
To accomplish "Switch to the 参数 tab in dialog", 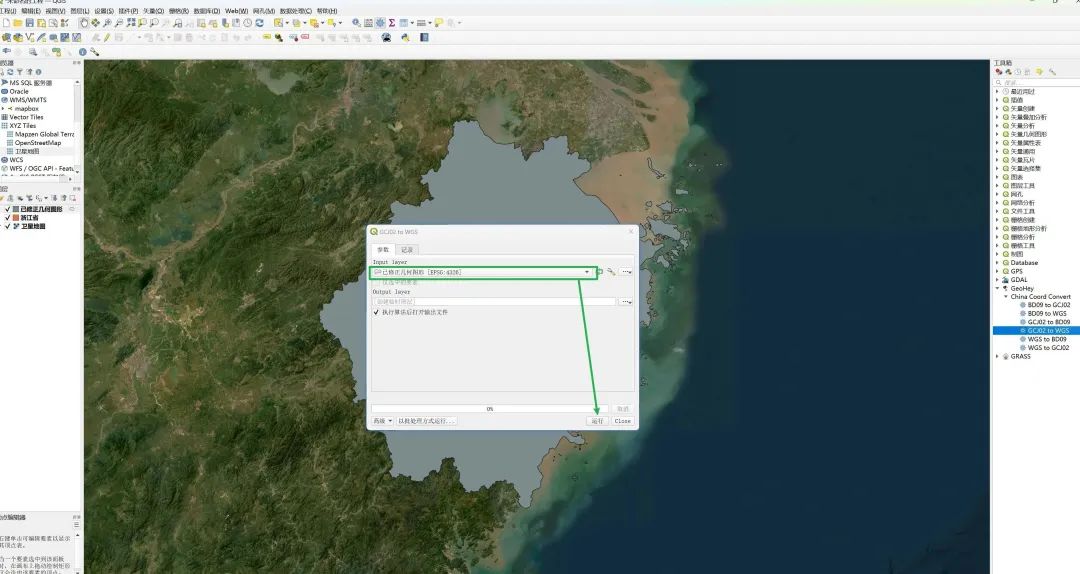I will 383,249.
